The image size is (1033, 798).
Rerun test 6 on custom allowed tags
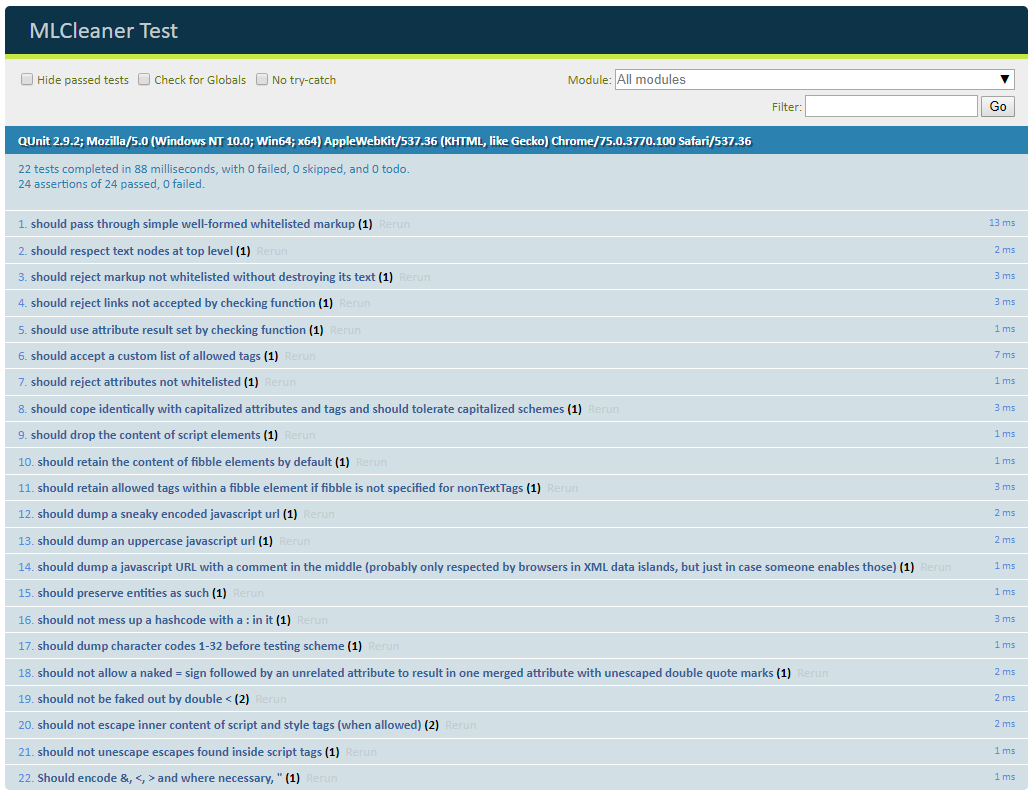300,356
